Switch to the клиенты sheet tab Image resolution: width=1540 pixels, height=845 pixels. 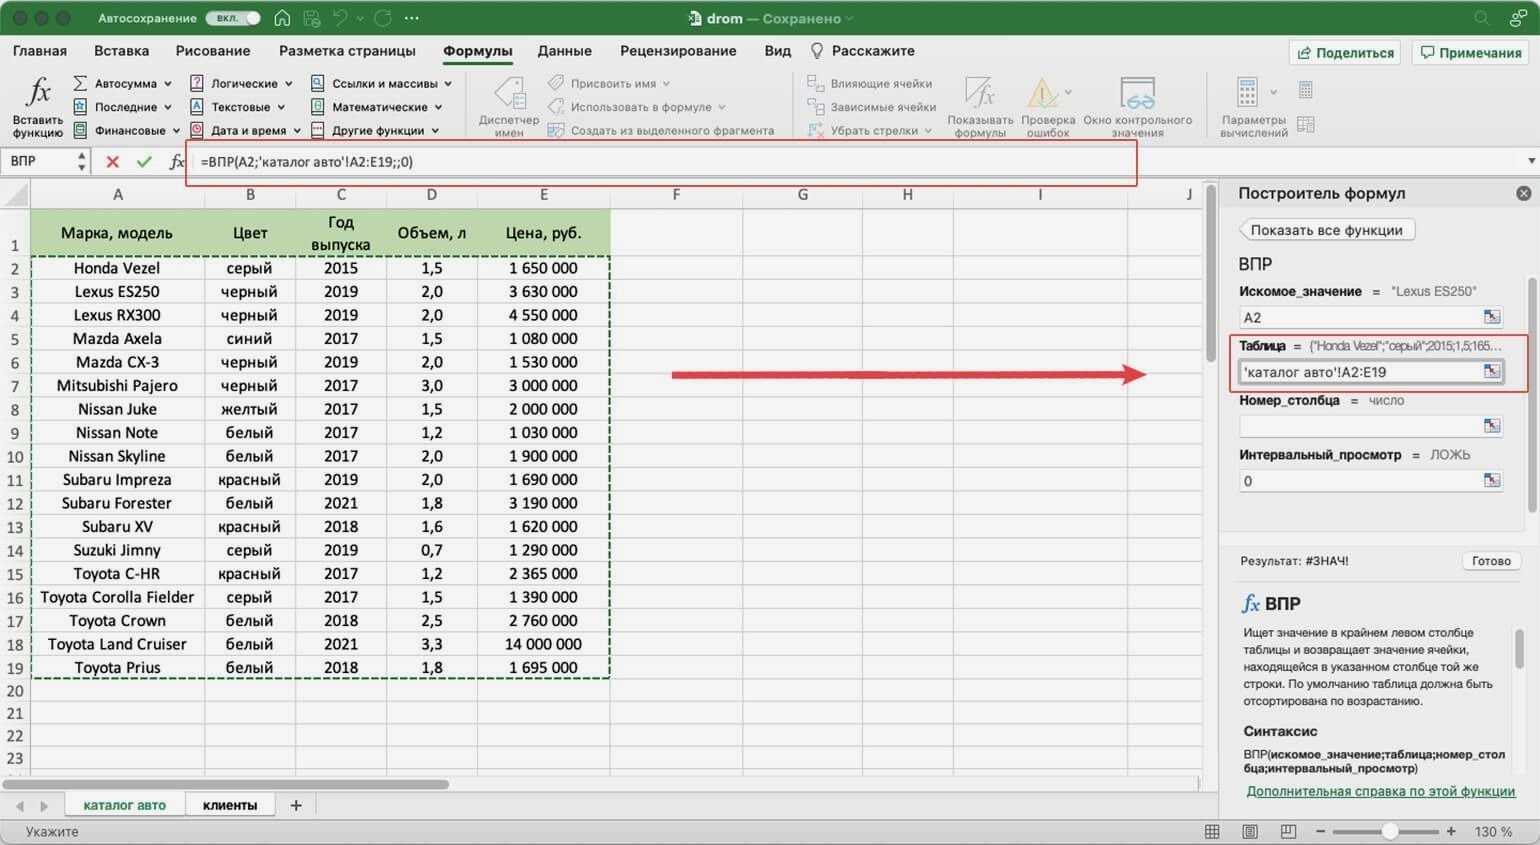point(229,805)
